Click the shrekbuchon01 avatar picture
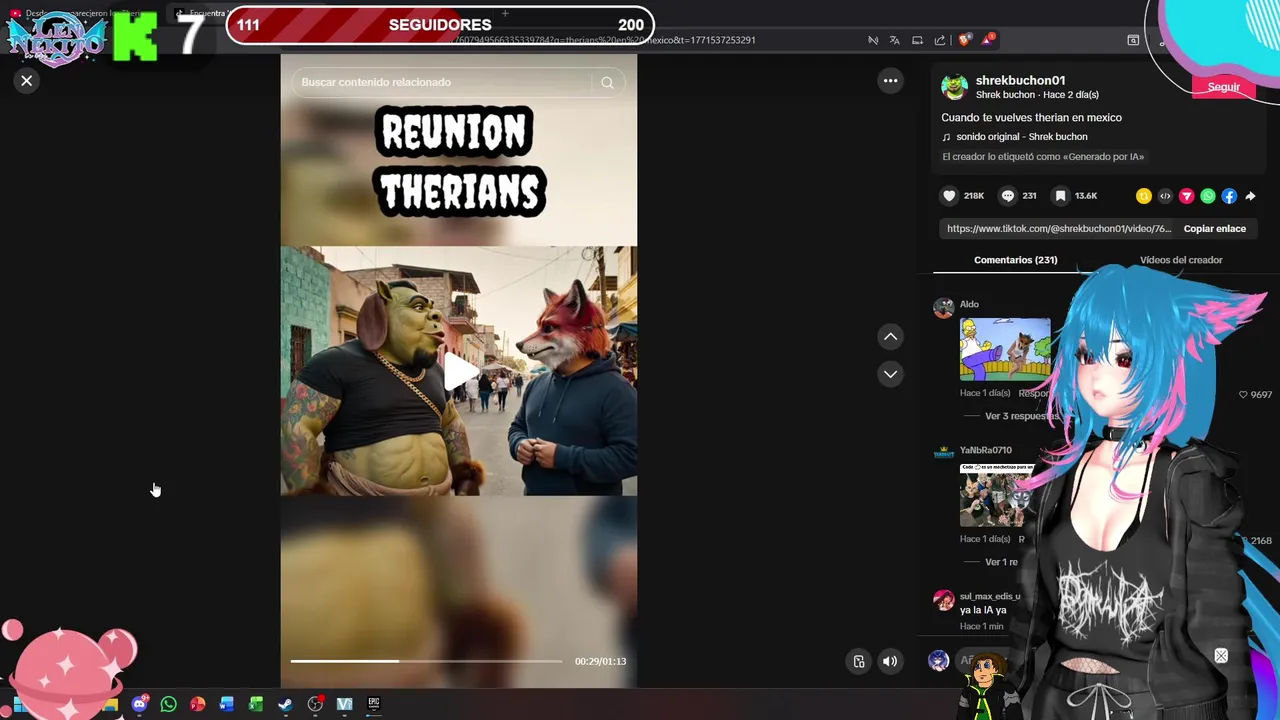This screenshot has height=720, width=1280. pyautogui.click(x=955, y=87)
